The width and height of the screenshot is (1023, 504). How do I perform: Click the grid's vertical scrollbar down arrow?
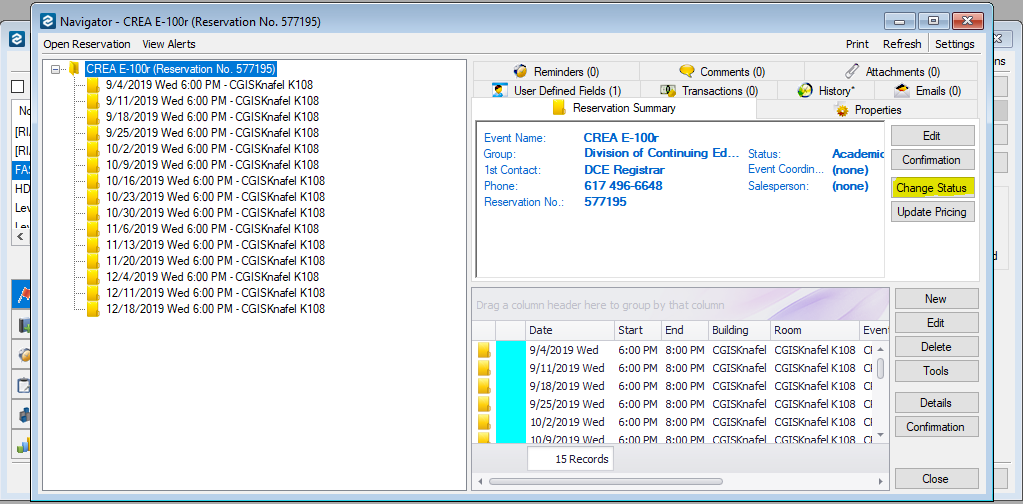881,435
